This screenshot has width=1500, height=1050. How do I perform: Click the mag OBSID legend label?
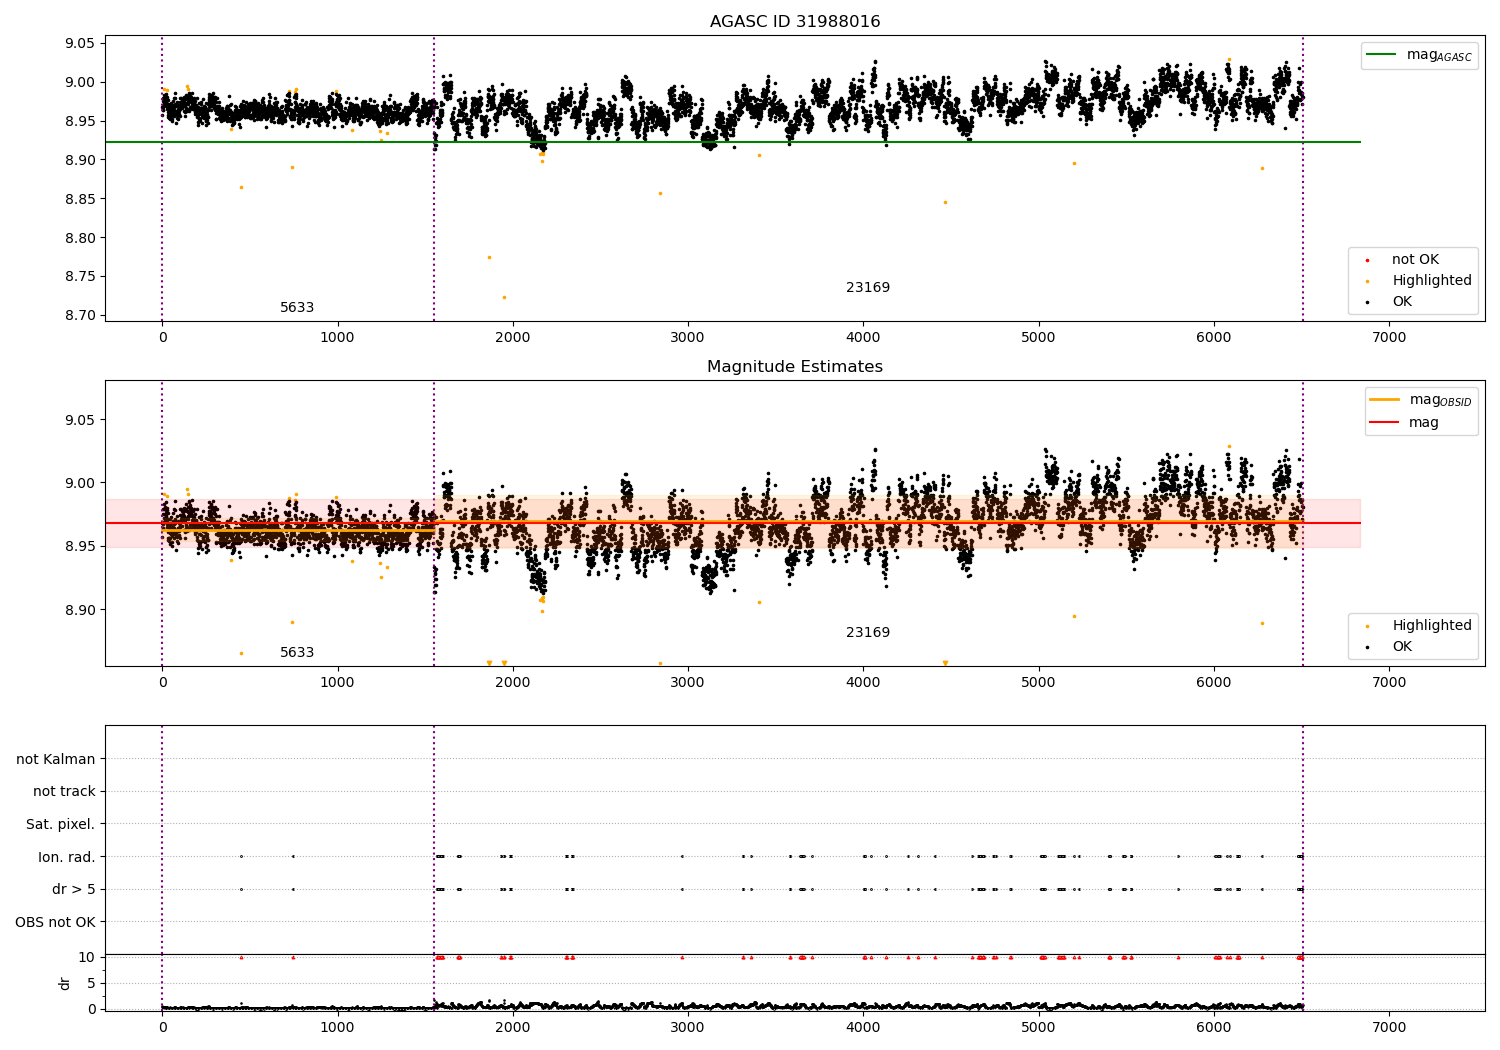1441,400
